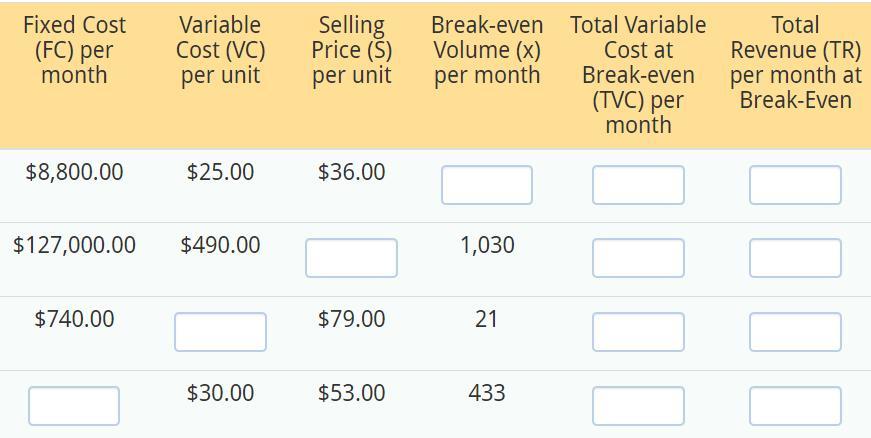Click the 1,030 break-even volume value
This screenshot has height=438, width=871.
487,245
